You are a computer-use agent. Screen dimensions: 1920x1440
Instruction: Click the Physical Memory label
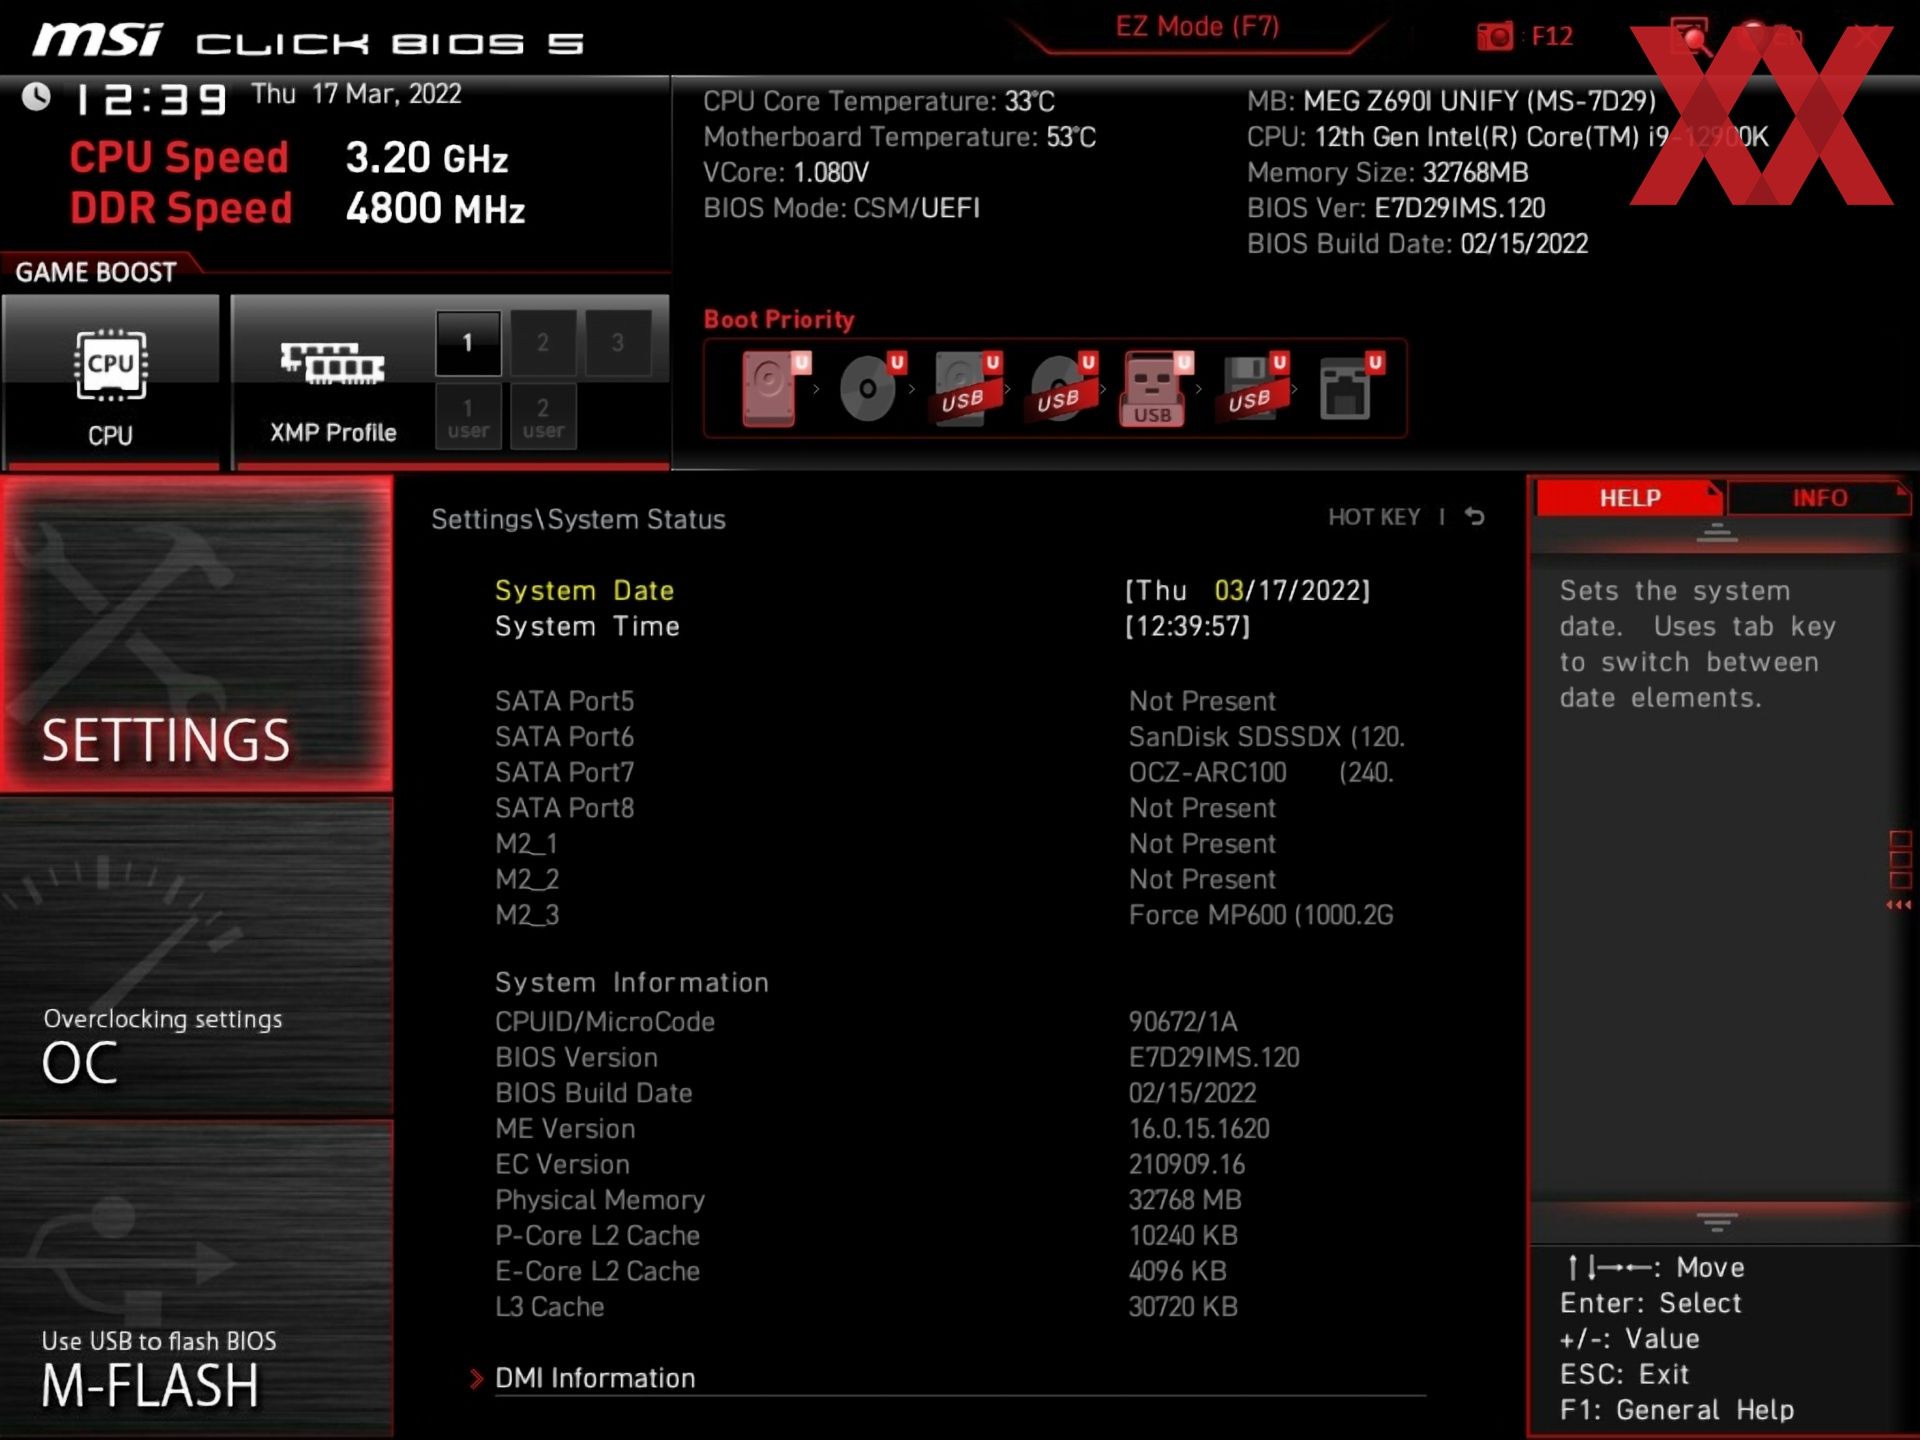600,1200
